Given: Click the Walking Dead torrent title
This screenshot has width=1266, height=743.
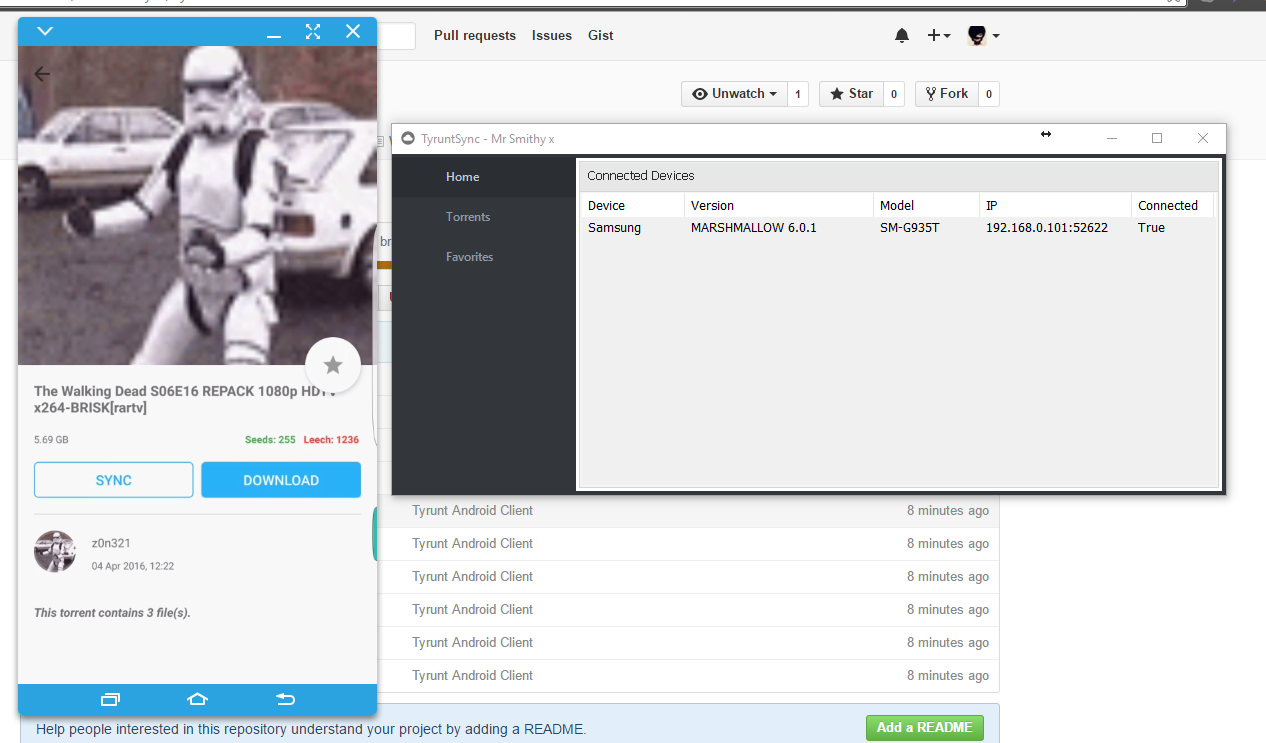Looking at the screenshot, I should 186,400.
